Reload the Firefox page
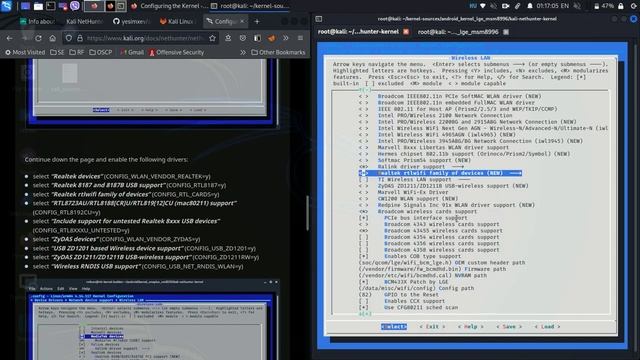This screenshot has width=640, height=360. pos(38,38)
